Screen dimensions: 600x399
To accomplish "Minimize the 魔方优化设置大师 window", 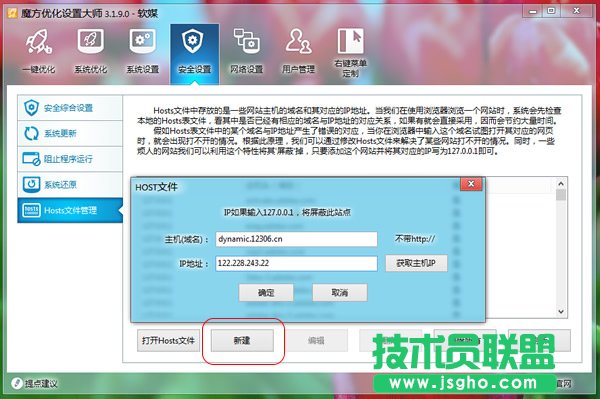I will pyautogui.click(x=533, y=11).
